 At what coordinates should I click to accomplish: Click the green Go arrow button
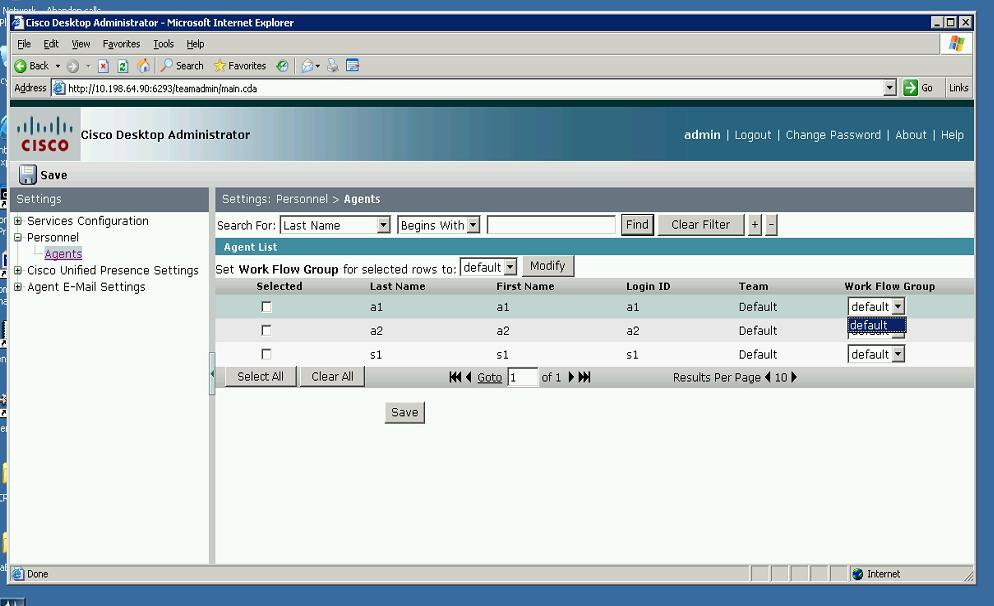910,88
